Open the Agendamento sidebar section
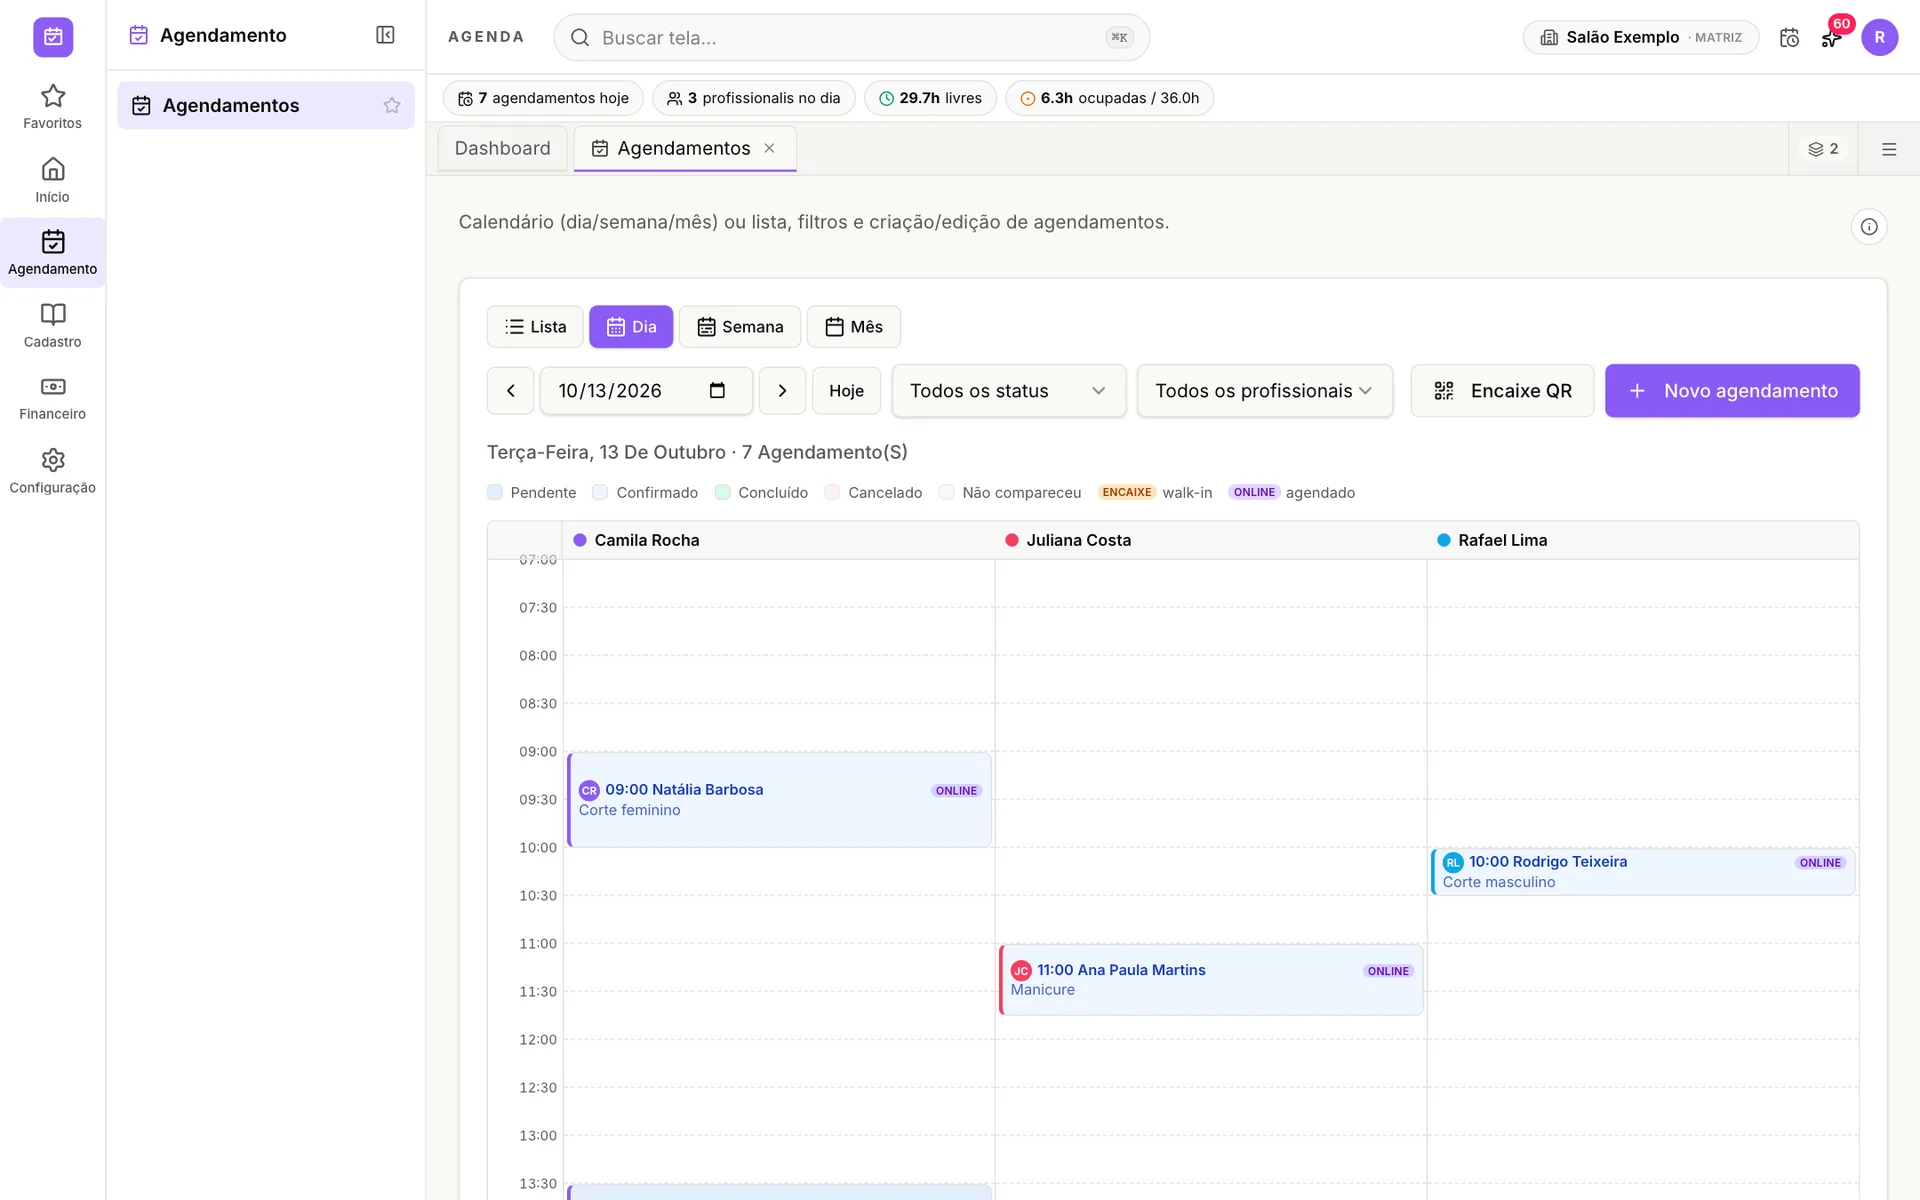The width and height of the screenshot is (1920, 1200). point(53,253)
